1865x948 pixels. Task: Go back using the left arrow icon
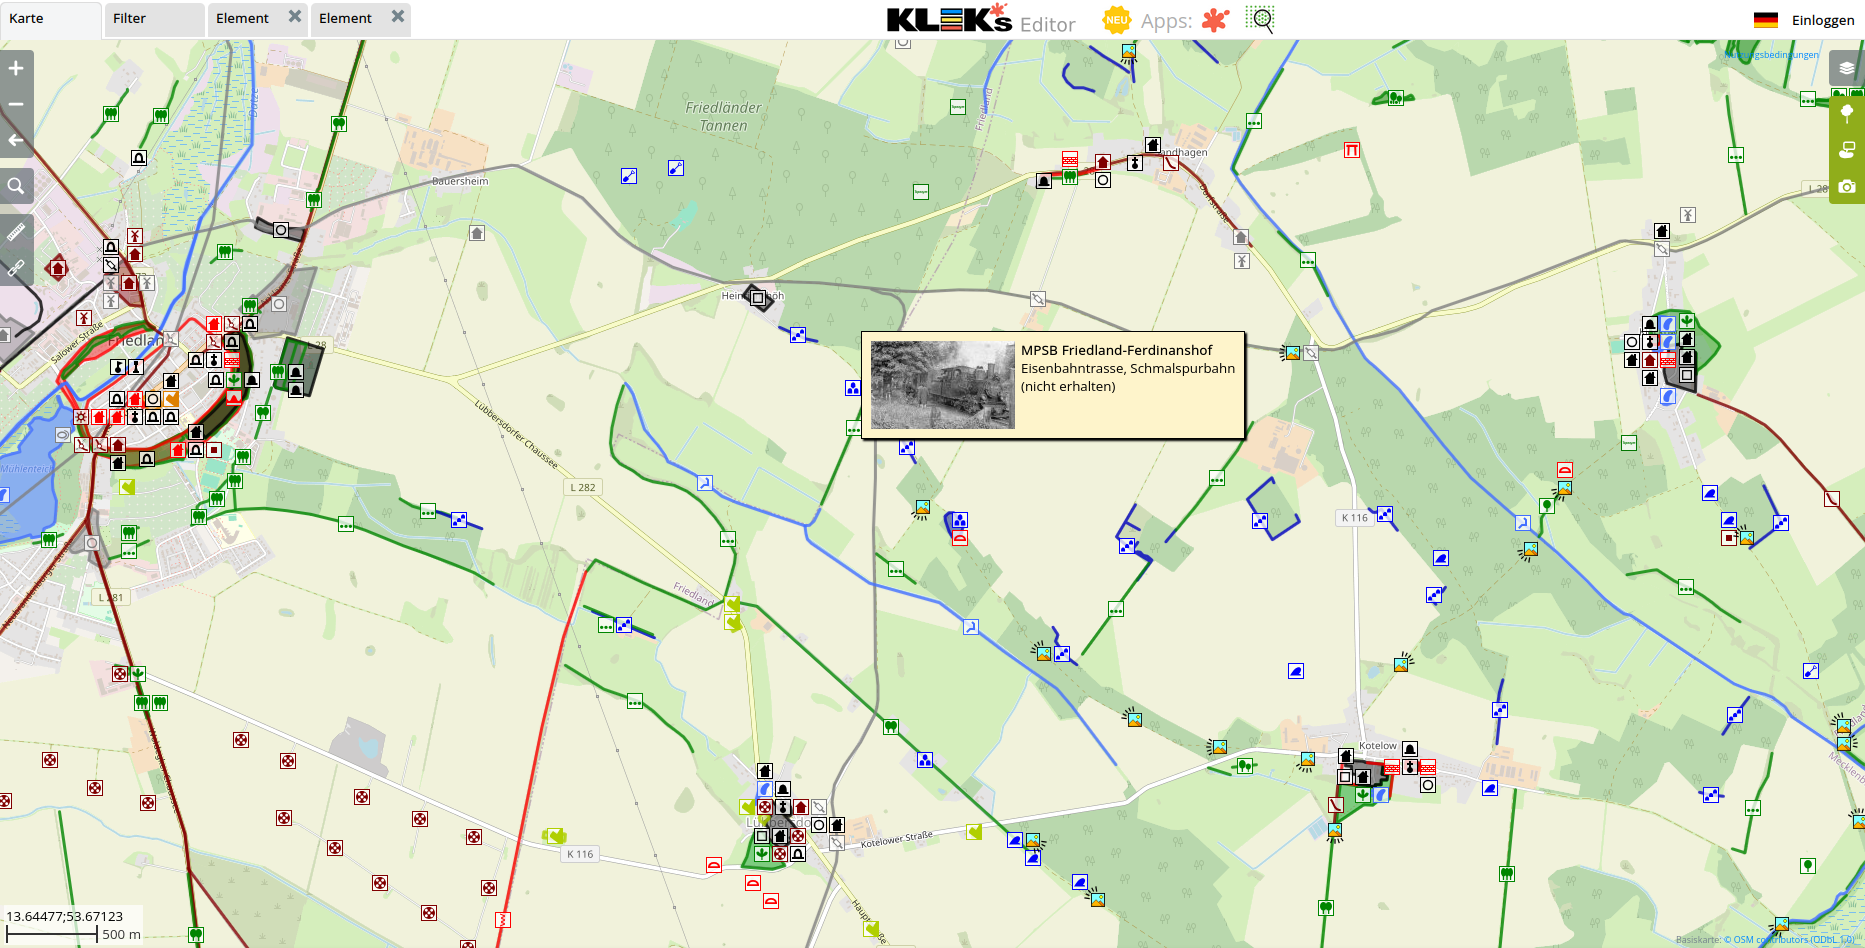coord(16,140)
